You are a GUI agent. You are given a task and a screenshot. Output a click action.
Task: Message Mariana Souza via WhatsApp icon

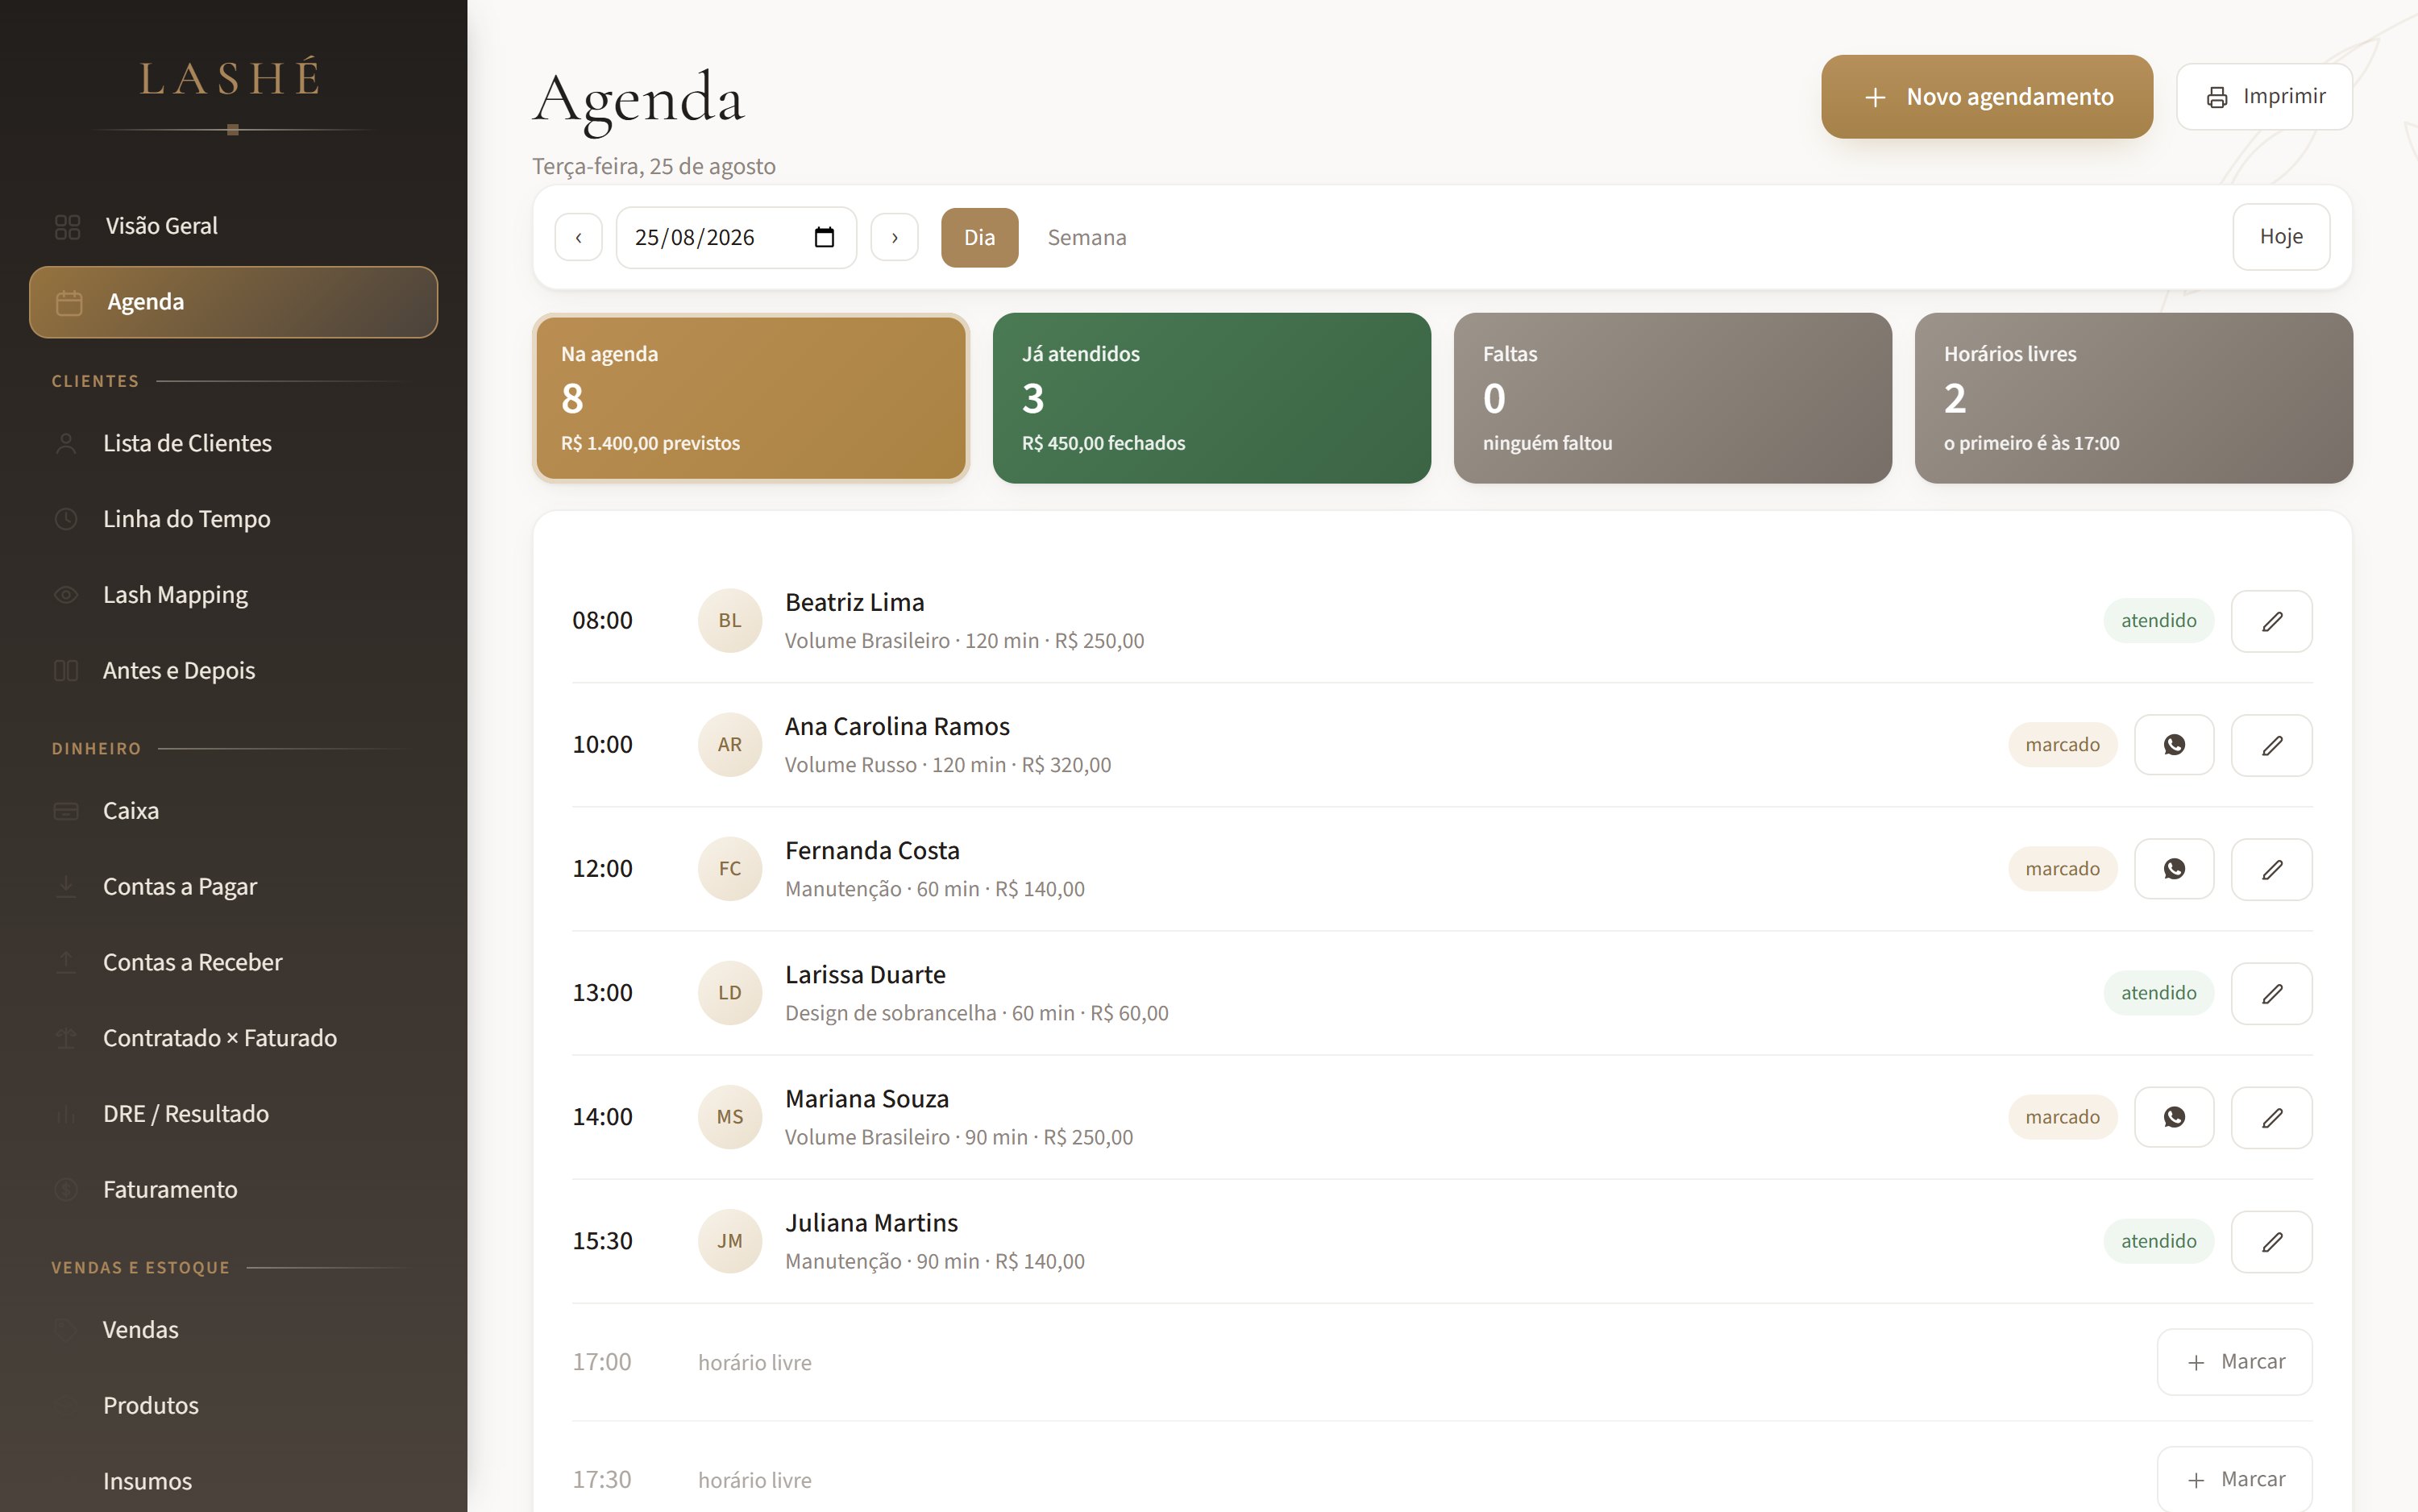(2174, 1117)
